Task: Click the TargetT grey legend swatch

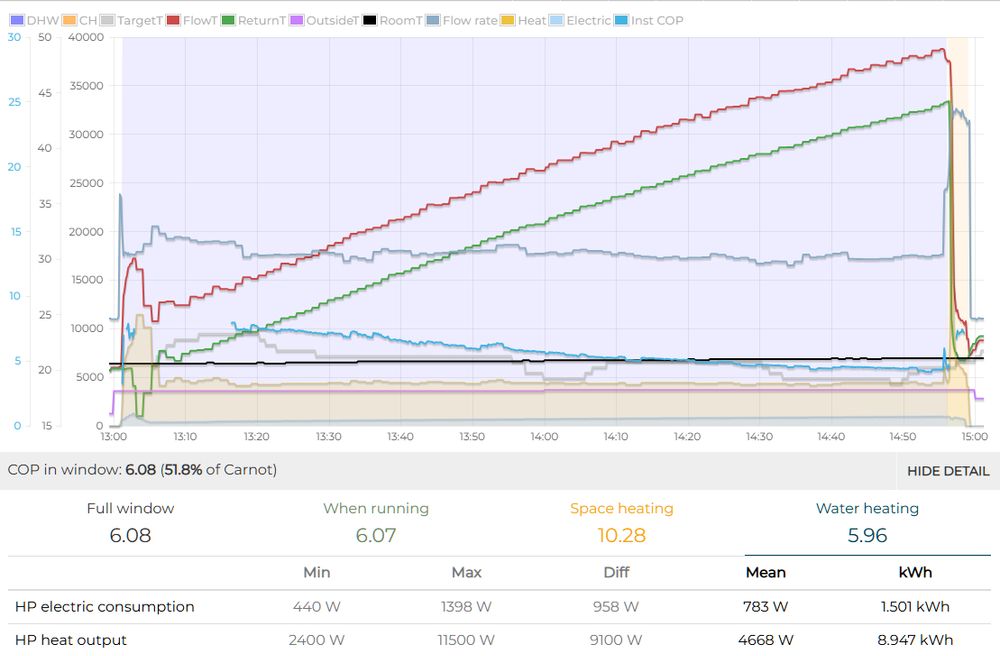Action: [x=107, y=20]
